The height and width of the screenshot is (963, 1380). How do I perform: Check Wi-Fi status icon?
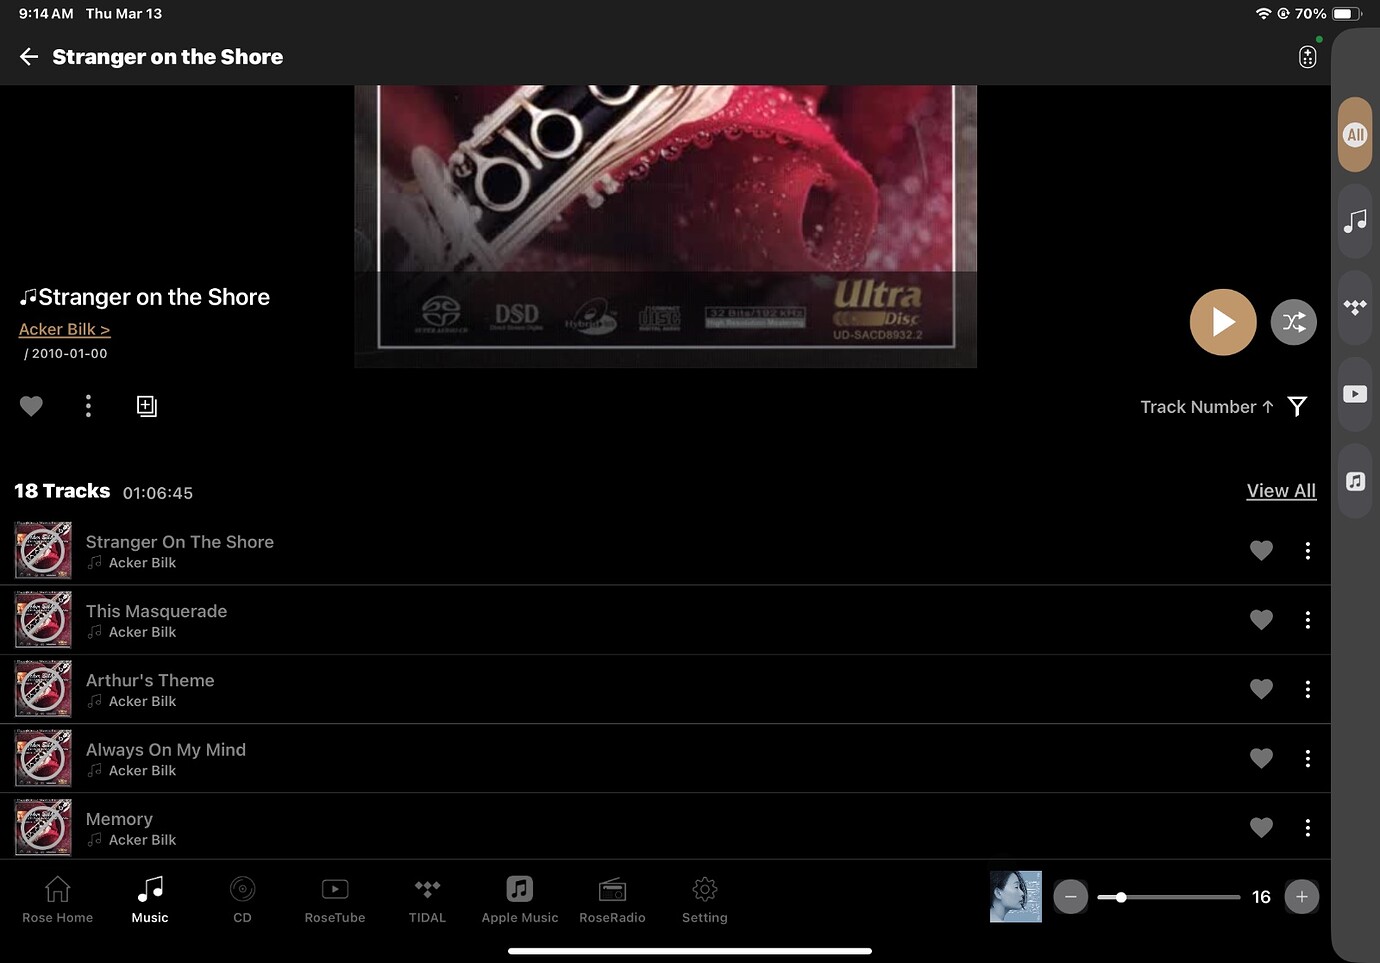point(1263,14)
